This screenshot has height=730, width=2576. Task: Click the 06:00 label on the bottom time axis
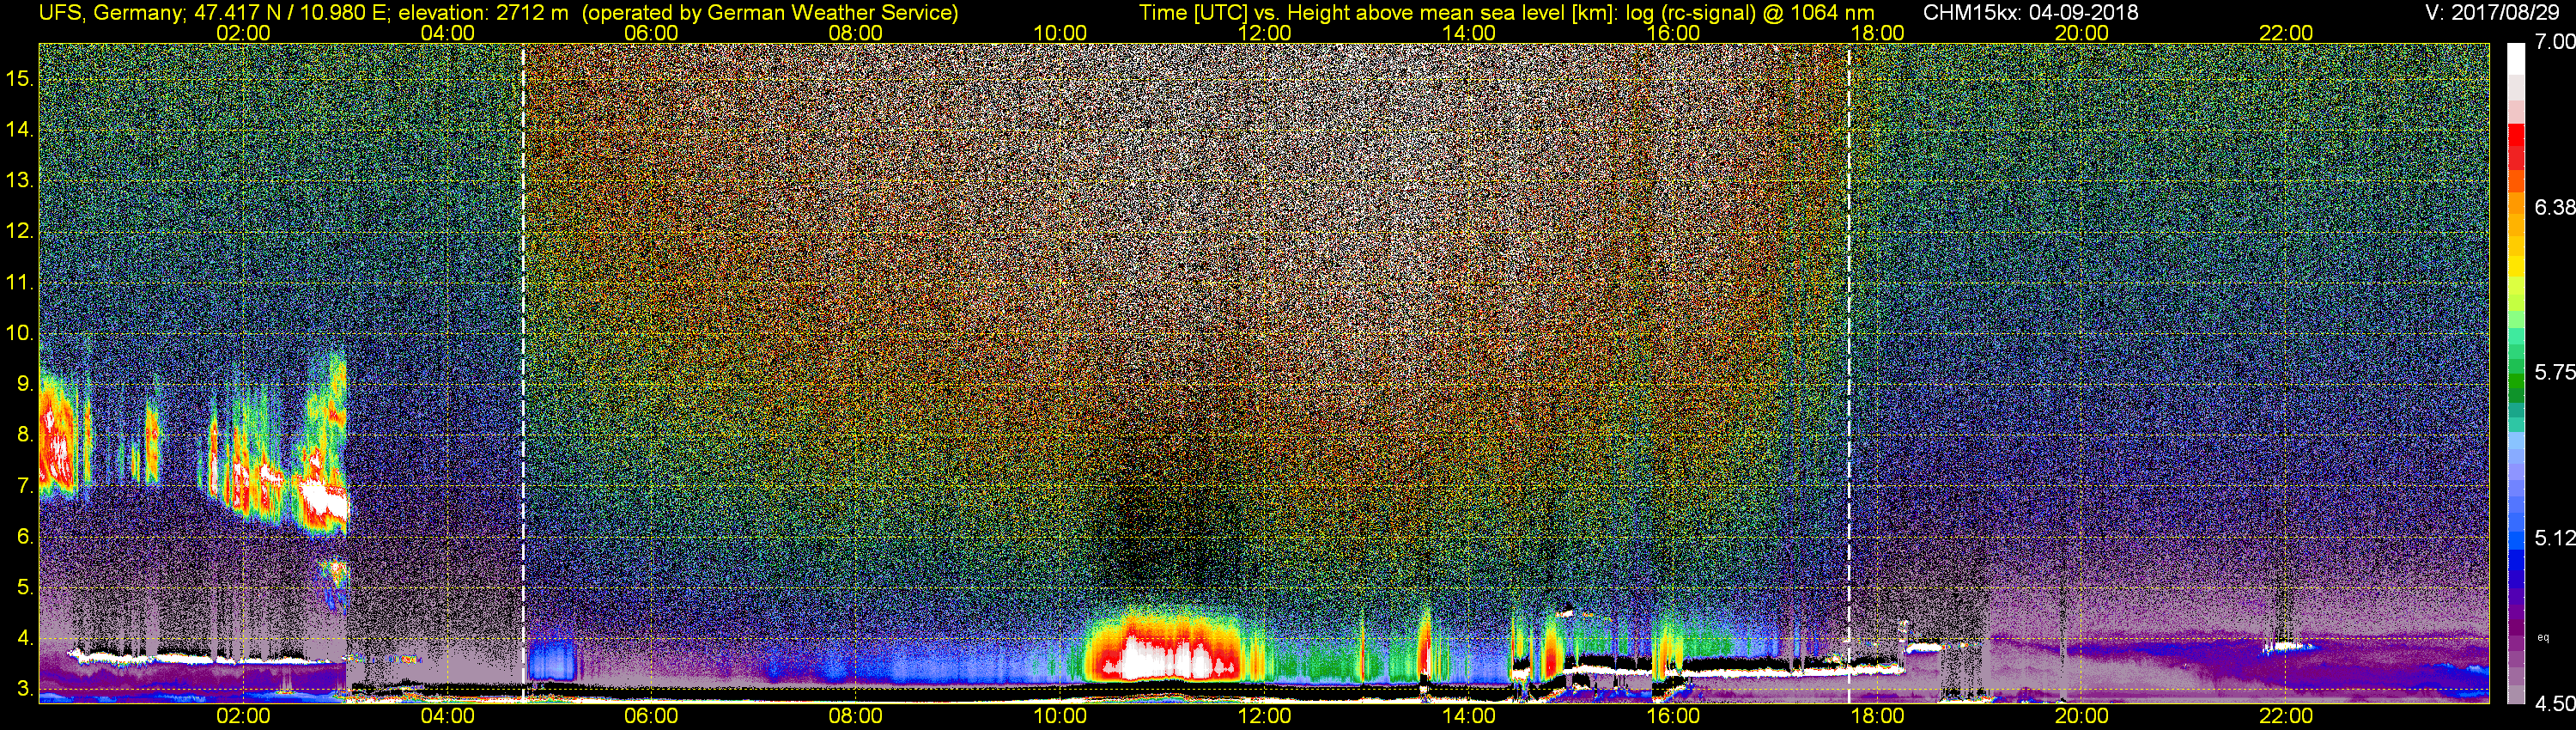tap(651, 716)
